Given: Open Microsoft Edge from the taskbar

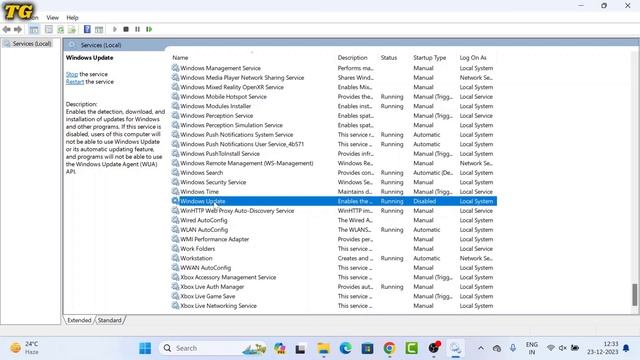Looking at the screenshot, I should pos(345,348).
